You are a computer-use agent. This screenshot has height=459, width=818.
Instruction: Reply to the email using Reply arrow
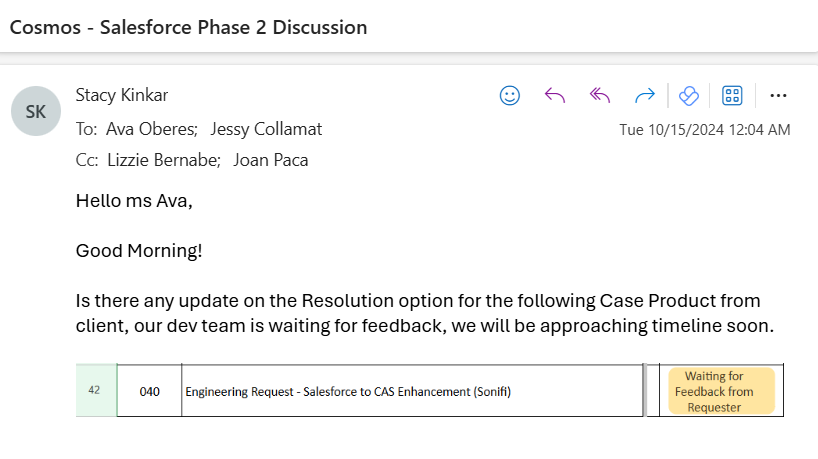click(555, 96)
